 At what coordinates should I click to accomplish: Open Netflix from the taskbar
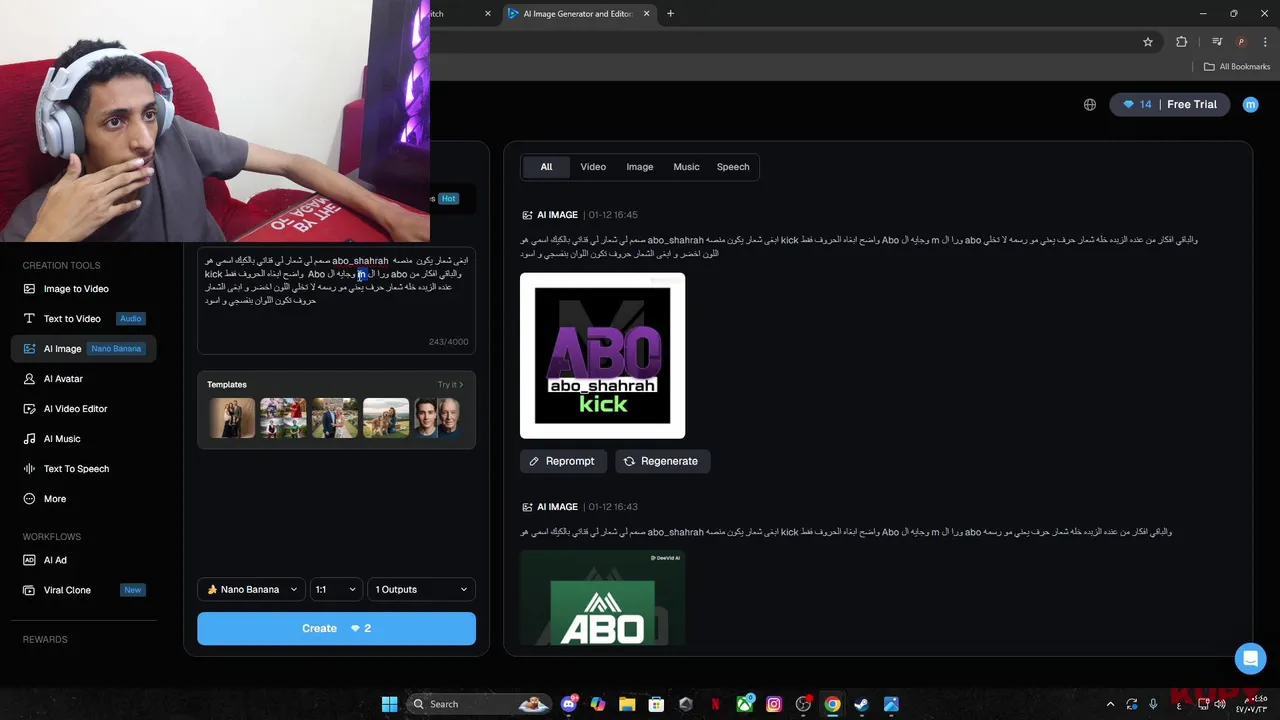pos(715,704)
